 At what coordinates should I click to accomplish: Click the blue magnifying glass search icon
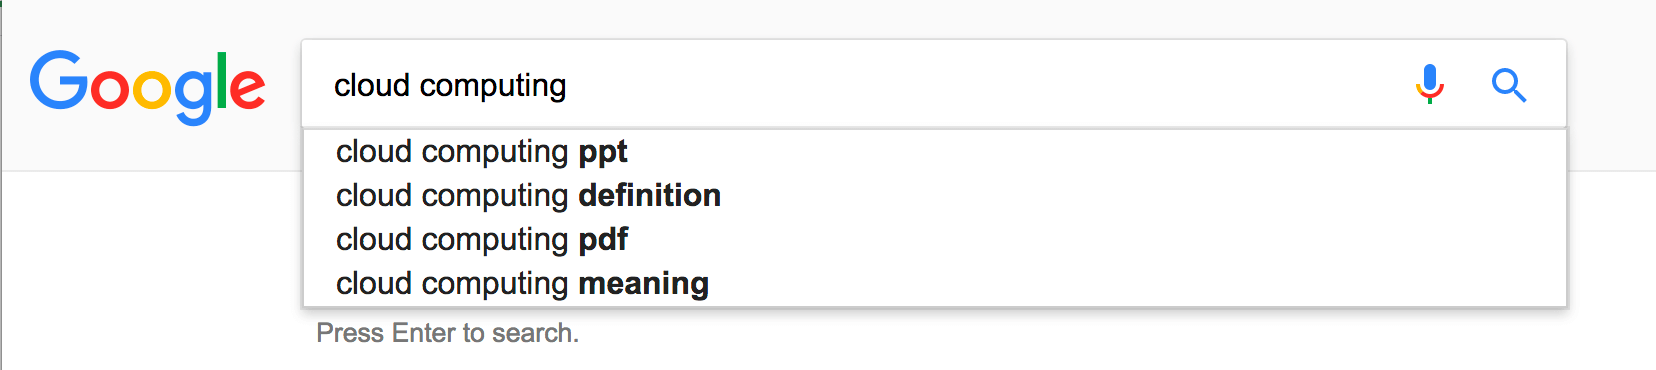(x=1509, y=85)
